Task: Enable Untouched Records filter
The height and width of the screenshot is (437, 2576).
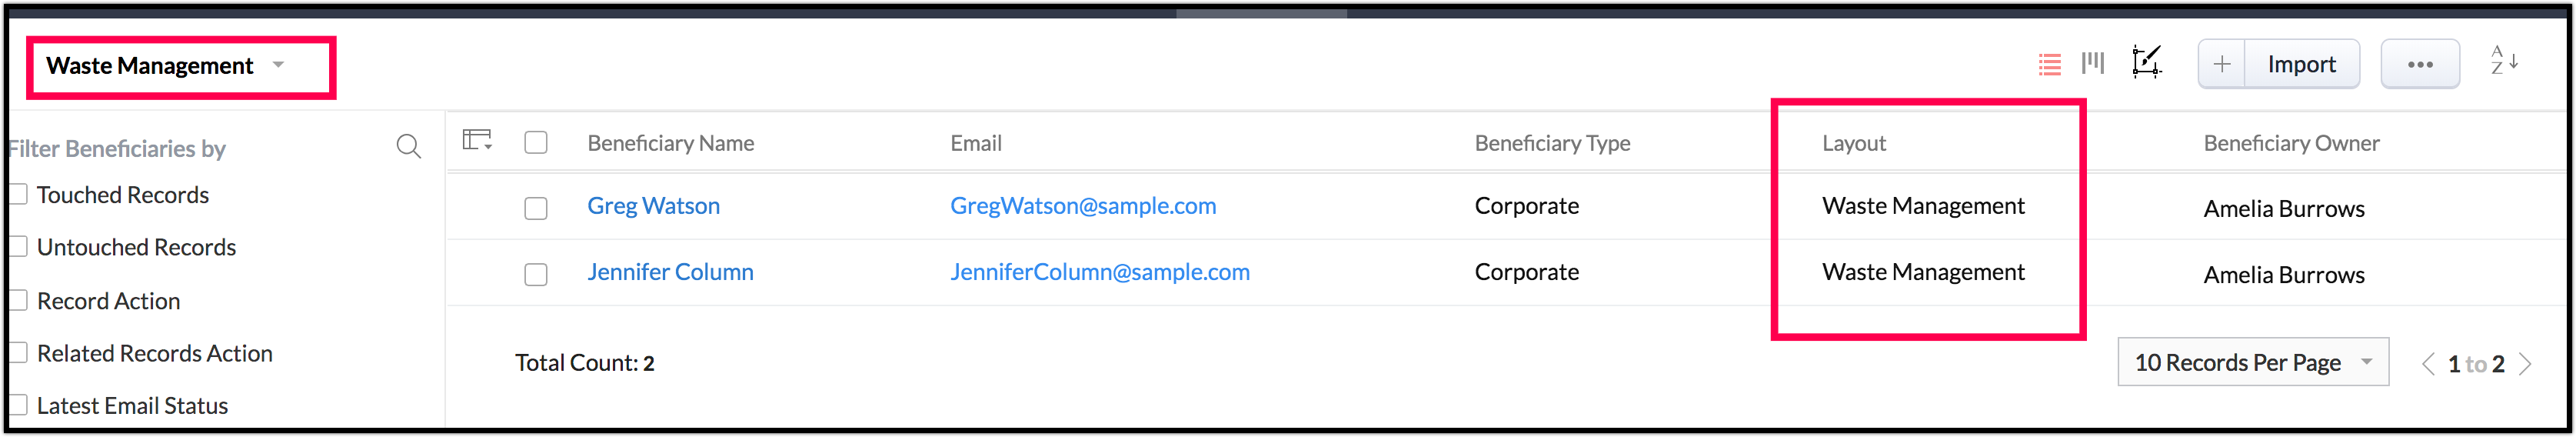Action: pyautogui.click(x=19, y=247)
